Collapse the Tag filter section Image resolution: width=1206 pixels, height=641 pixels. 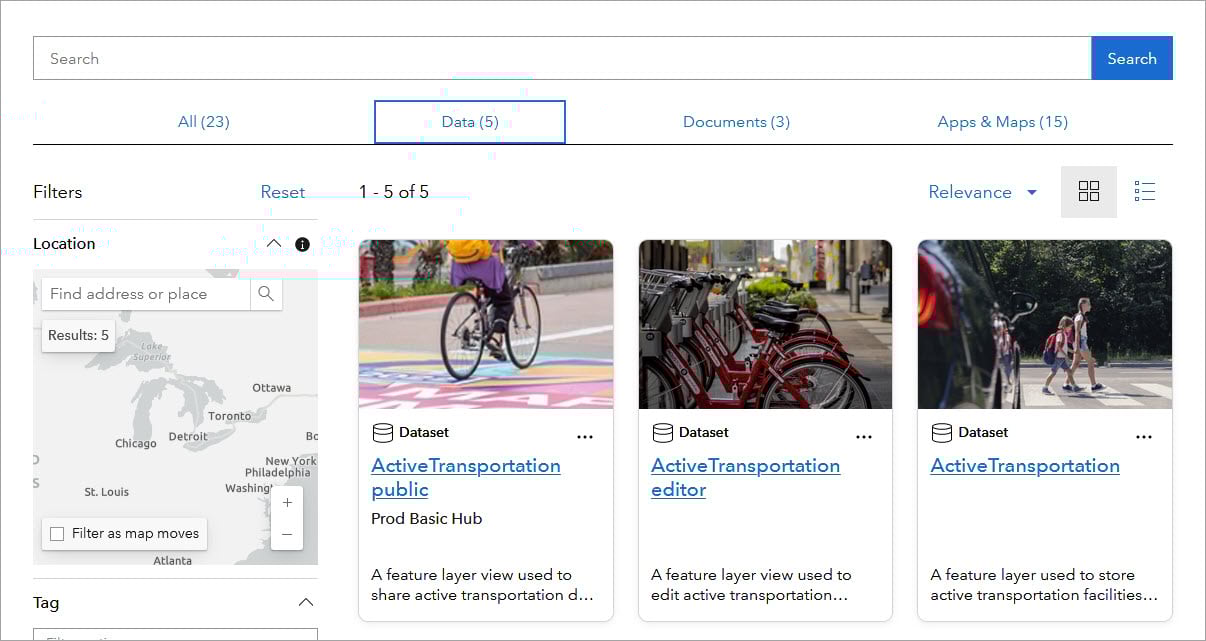pyautogui.click(x=306, y=602)
